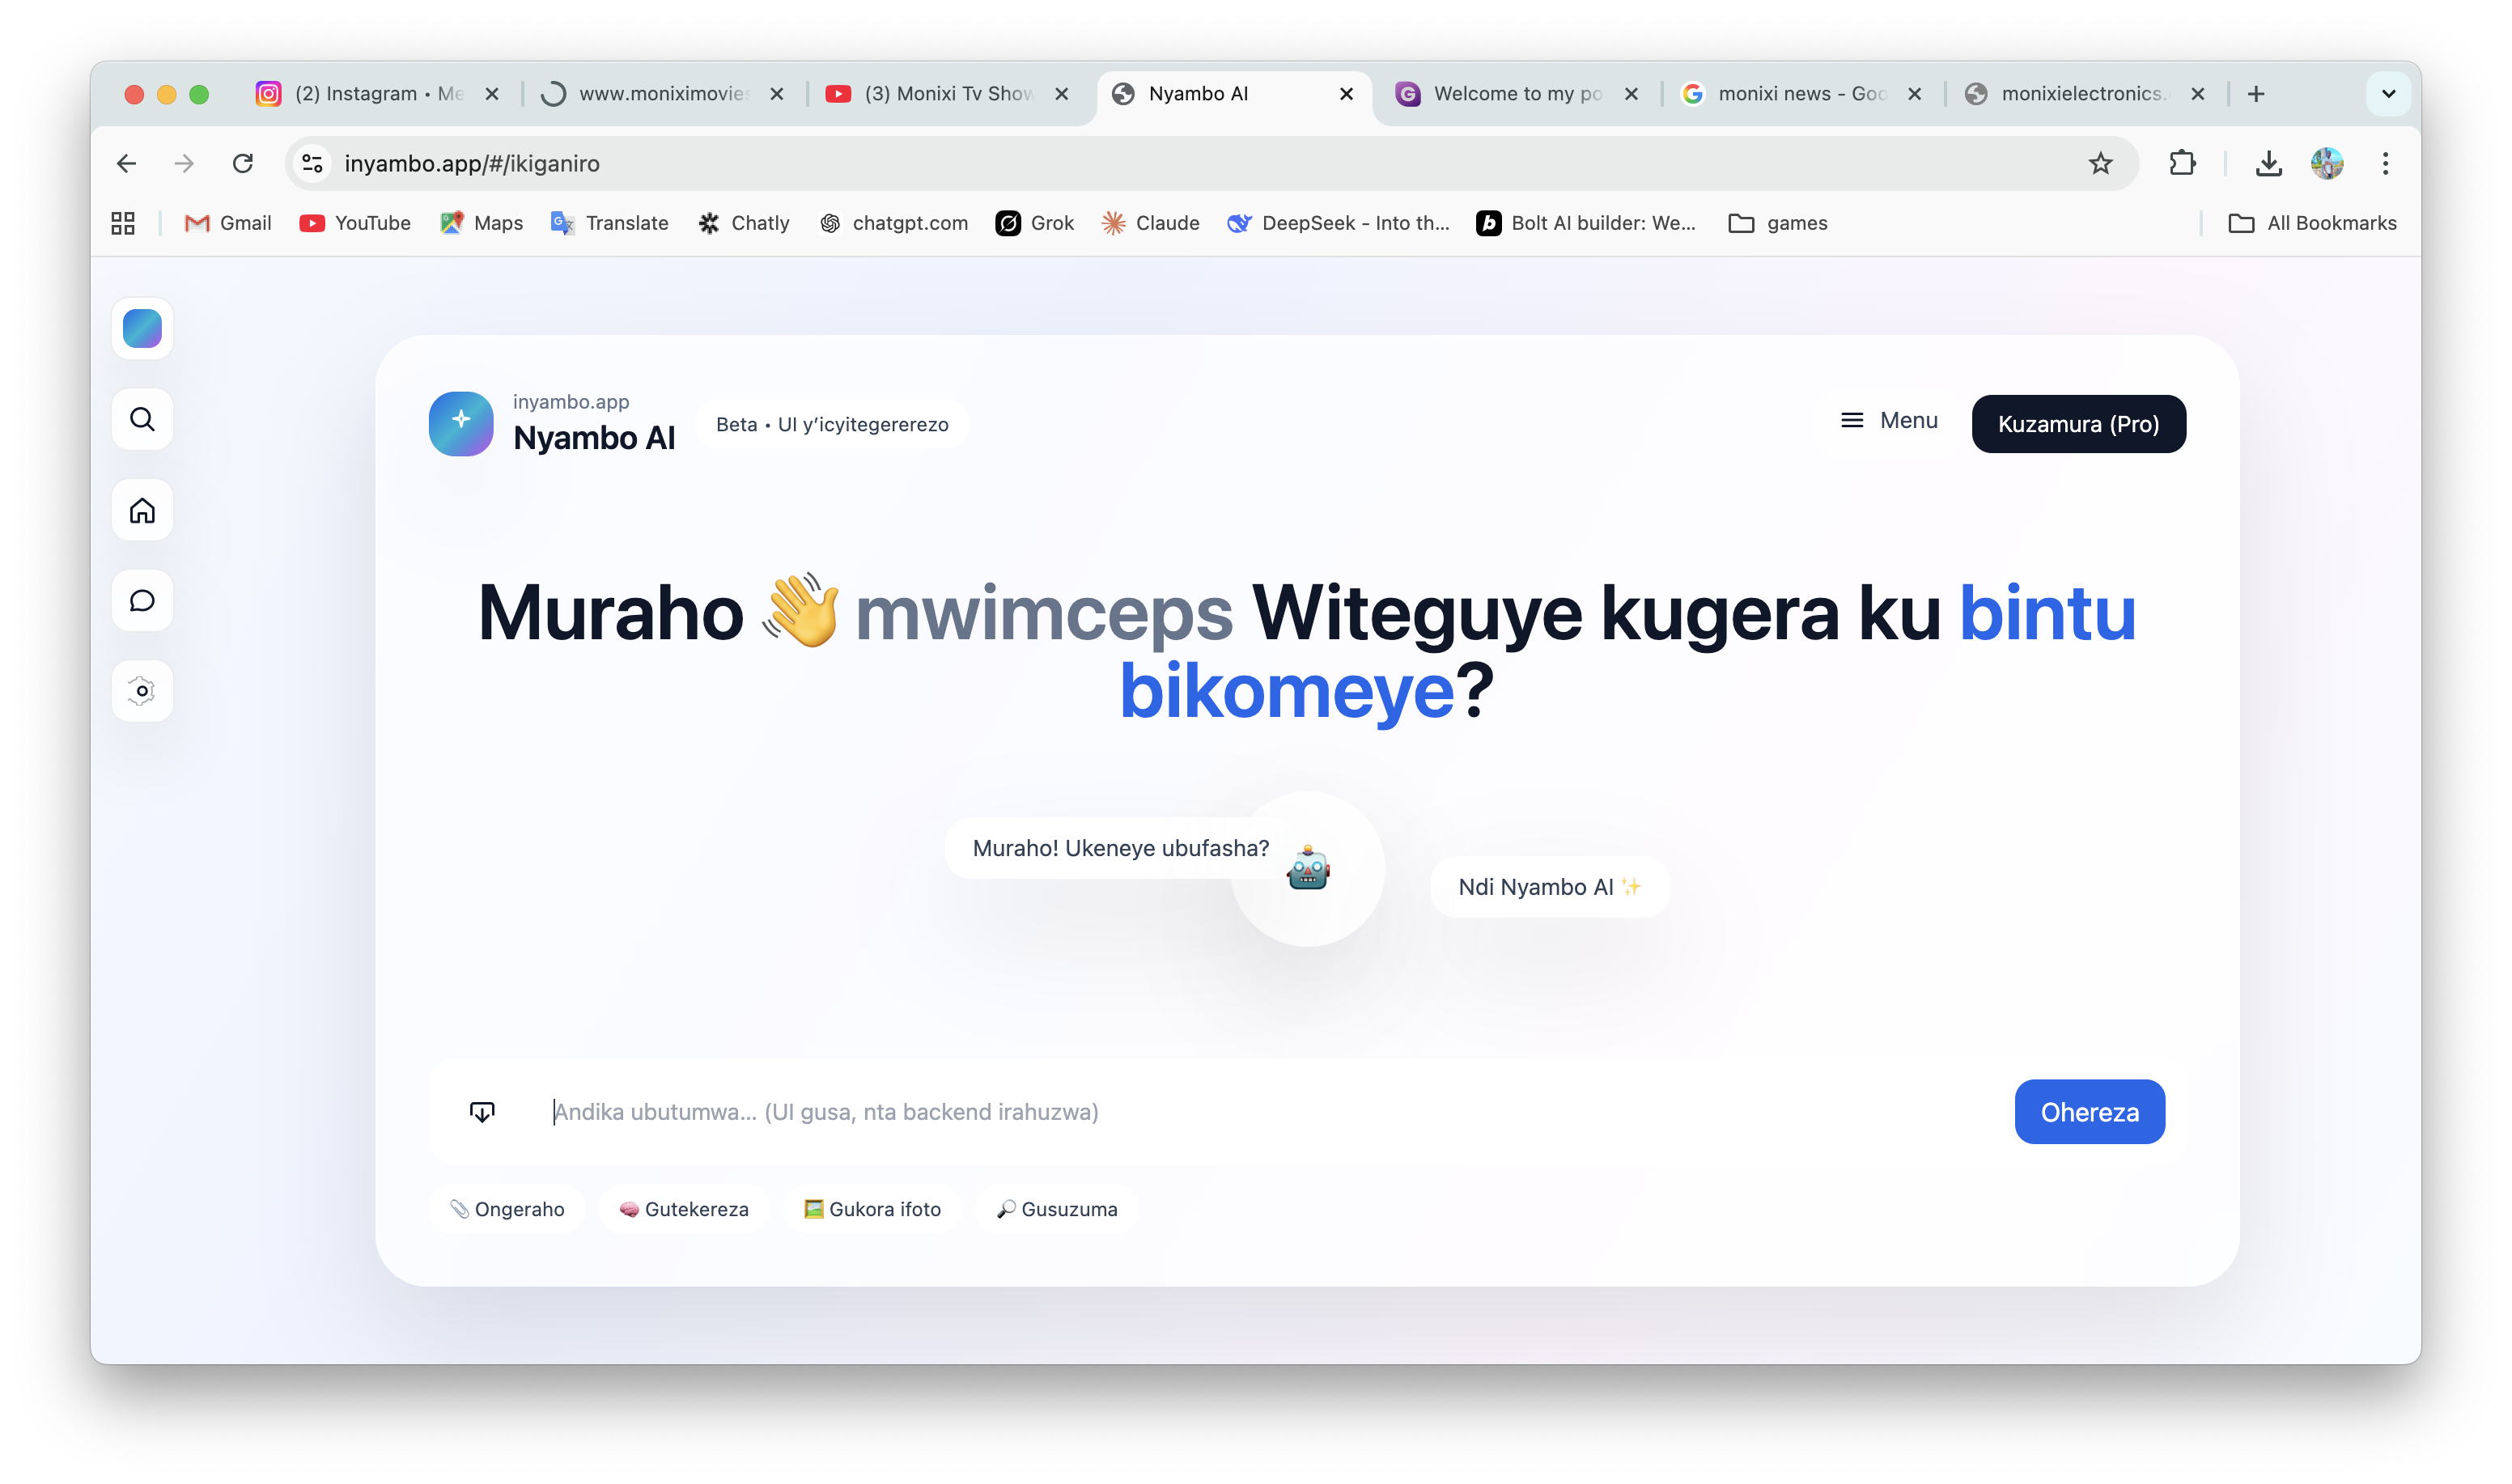This screenshot has height=1484, width=2512.
Task: Open browser downloads icon
Action: 2268,163
